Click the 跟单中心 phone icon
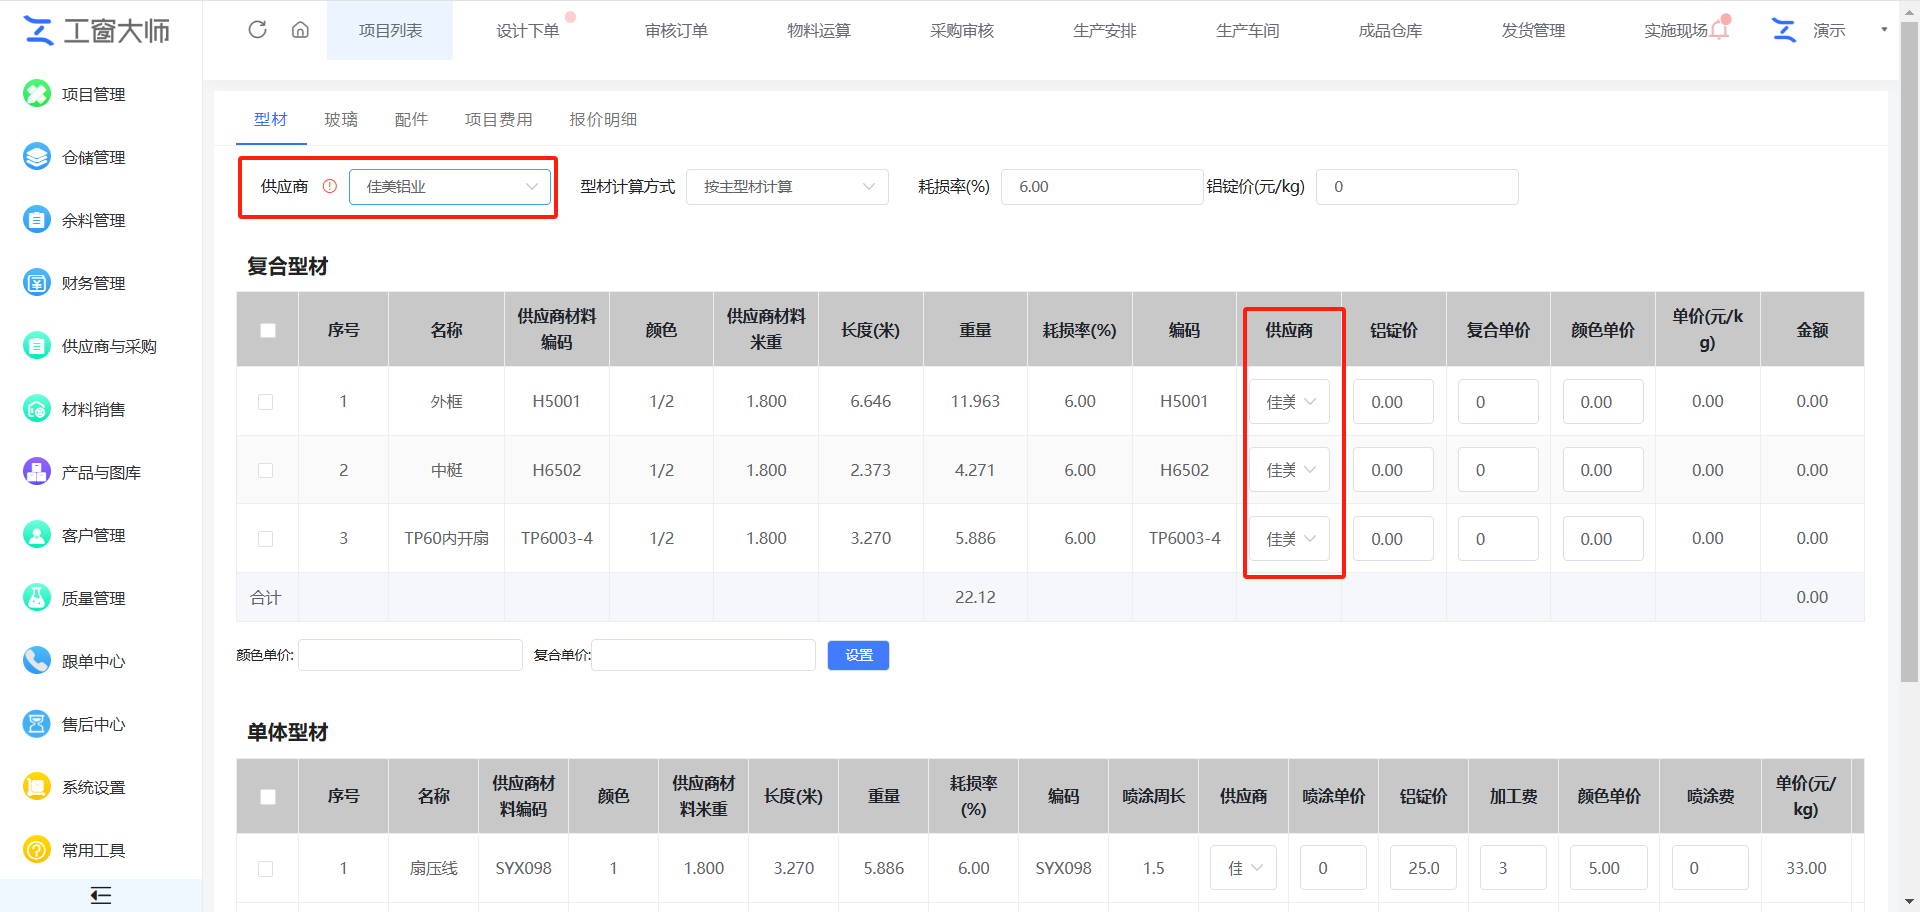 click(x=37, y=661)
